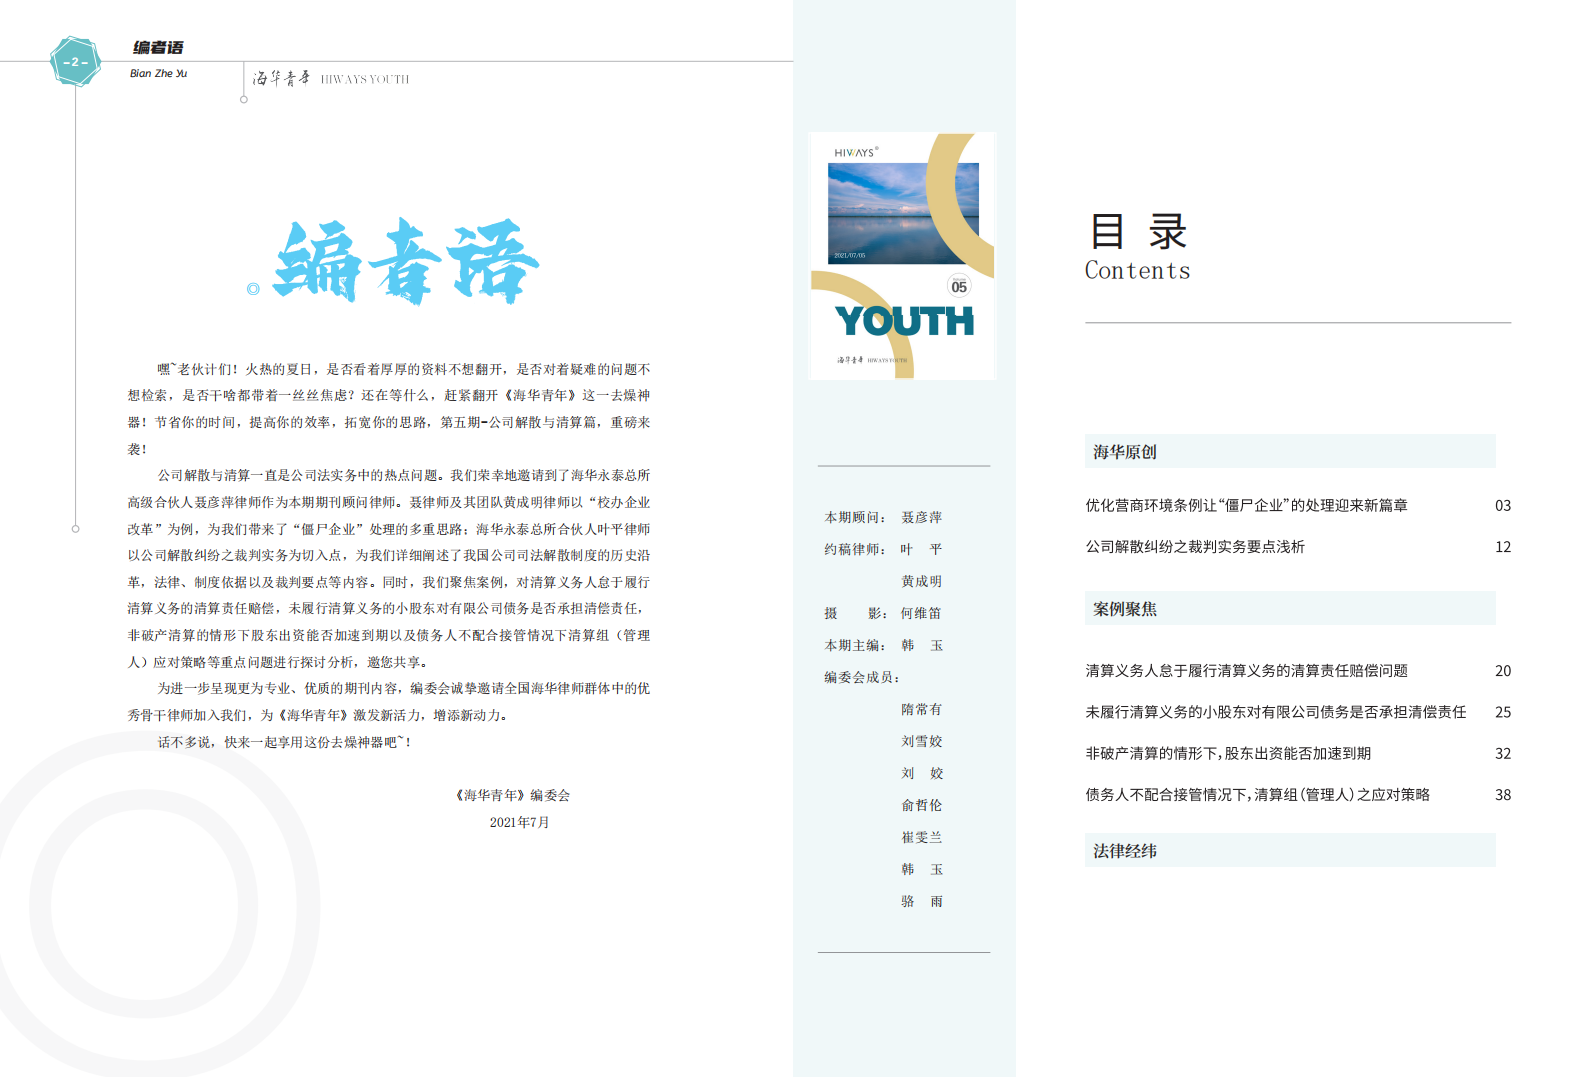Click page number 20

tap(1503, 671)
